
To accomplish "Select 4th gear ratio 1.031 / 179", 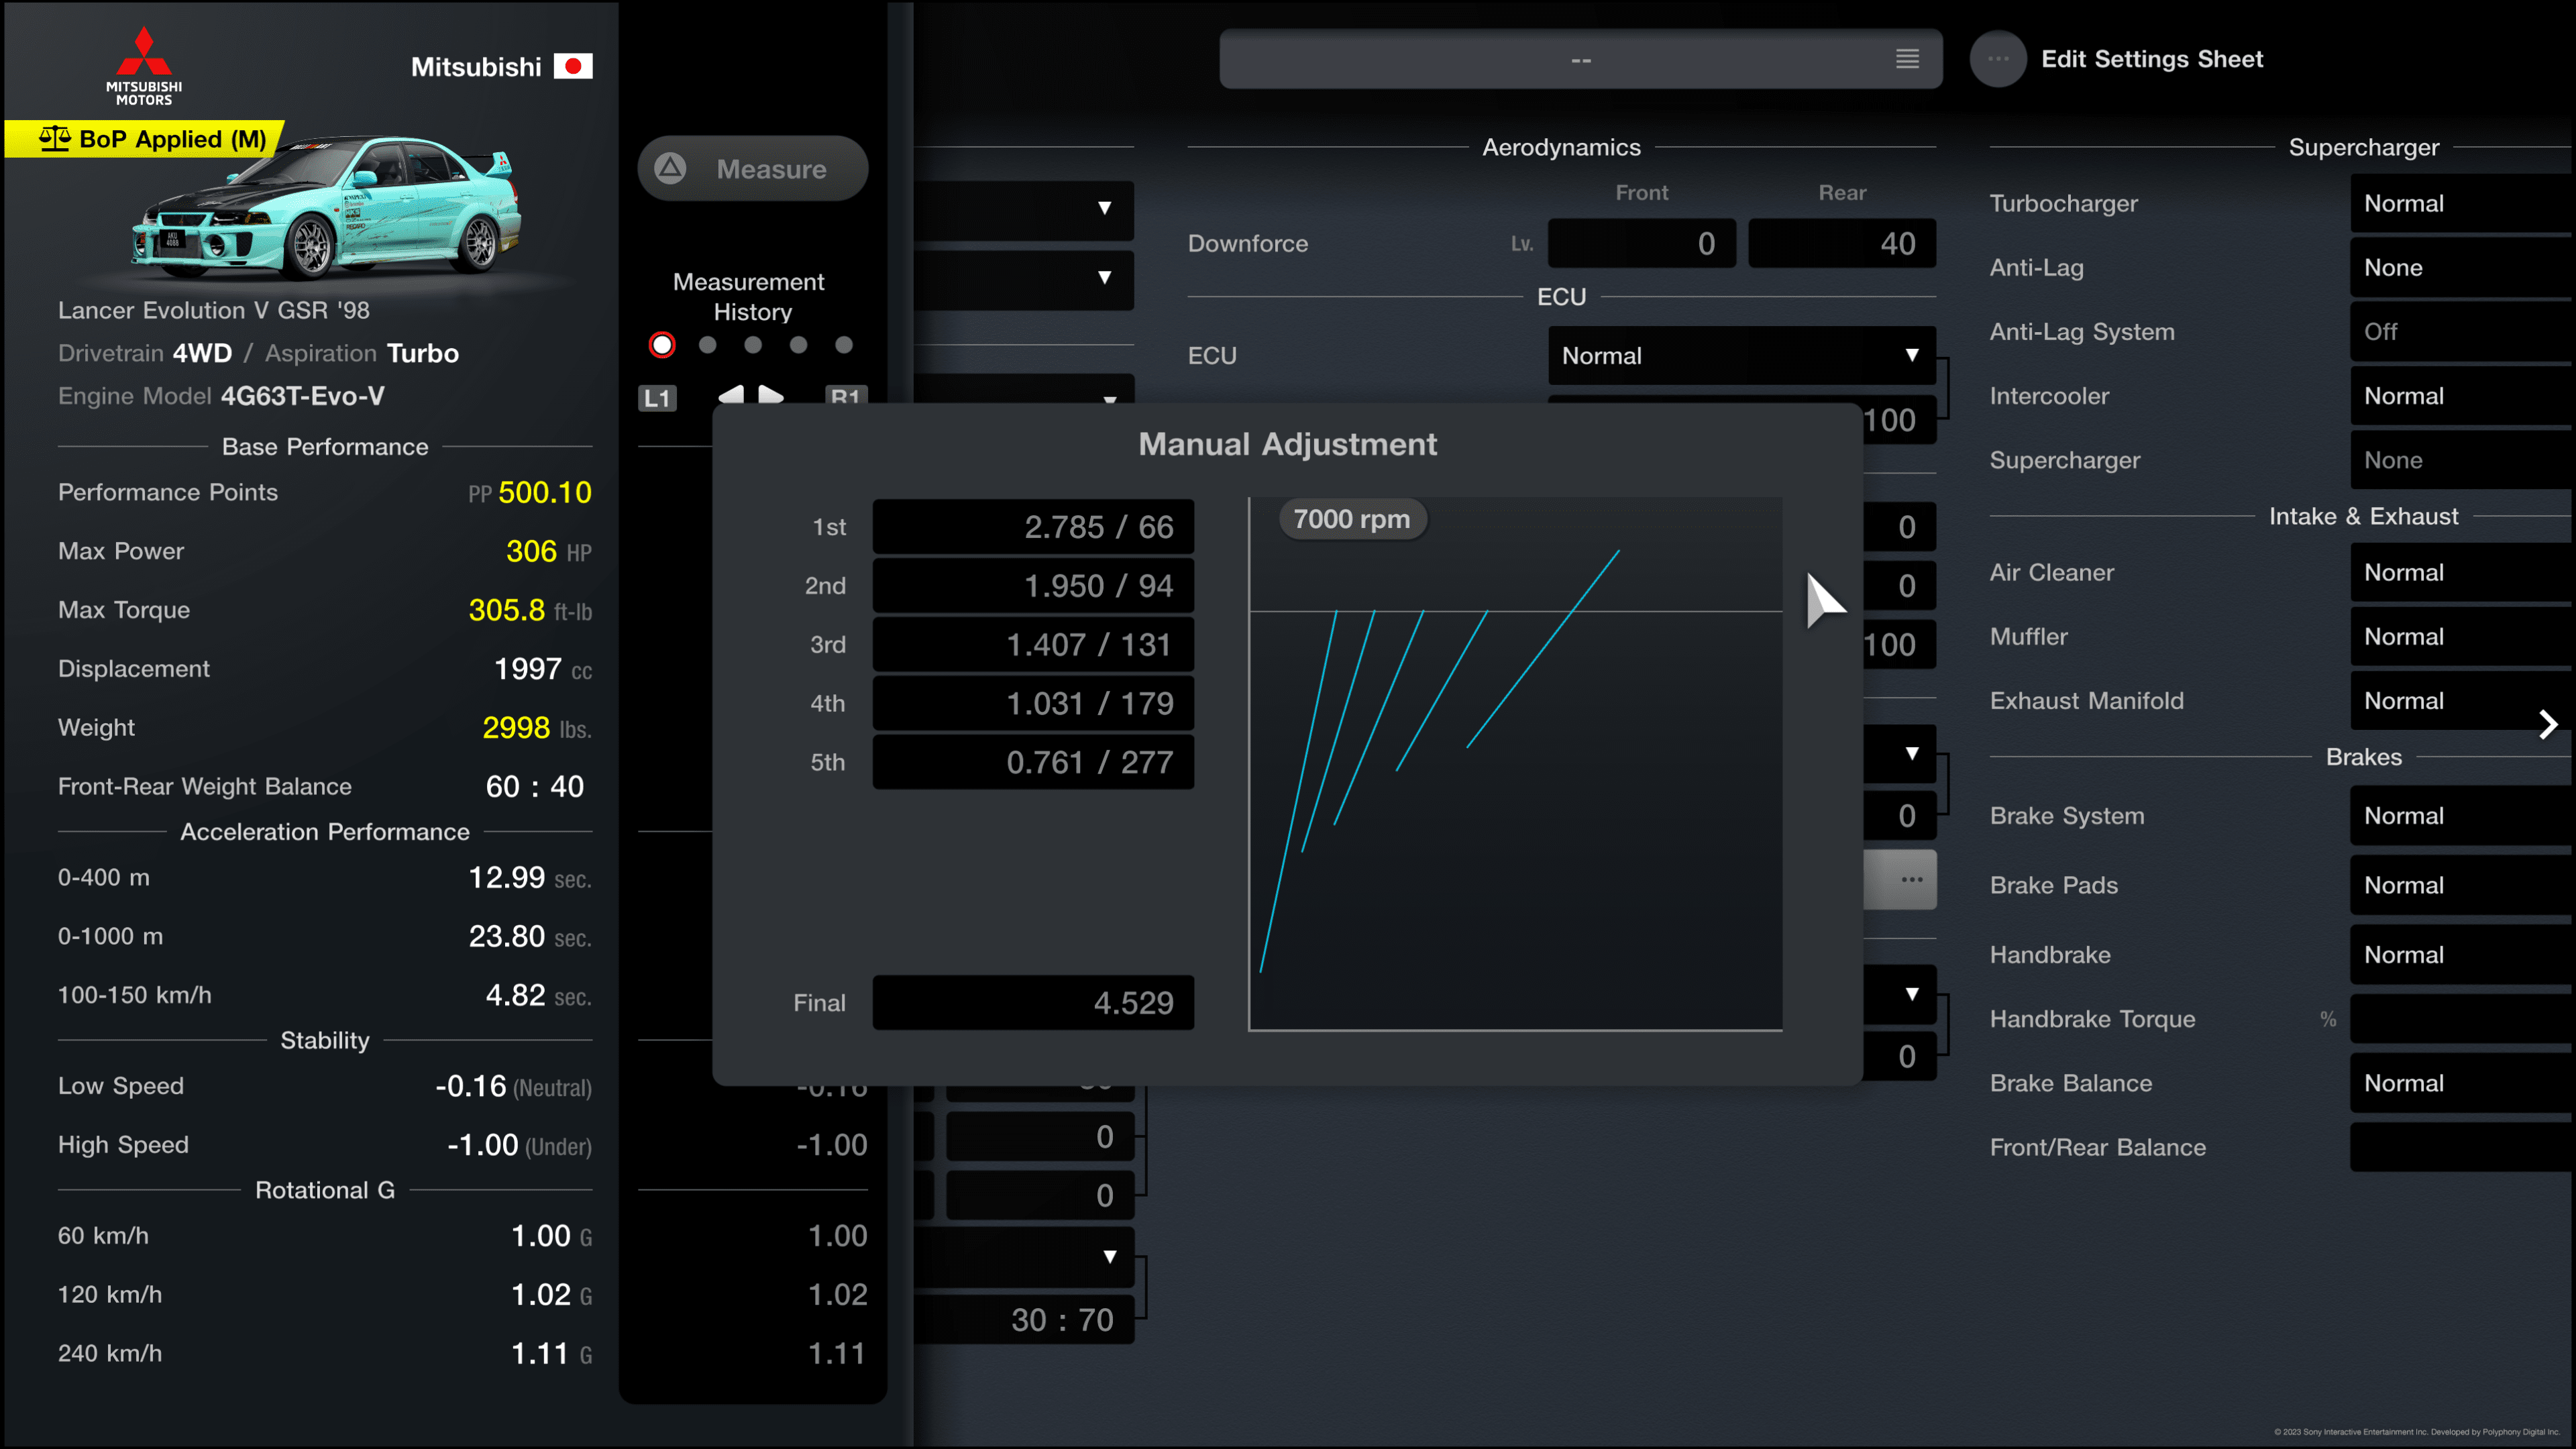I will tap(1033, 704).
